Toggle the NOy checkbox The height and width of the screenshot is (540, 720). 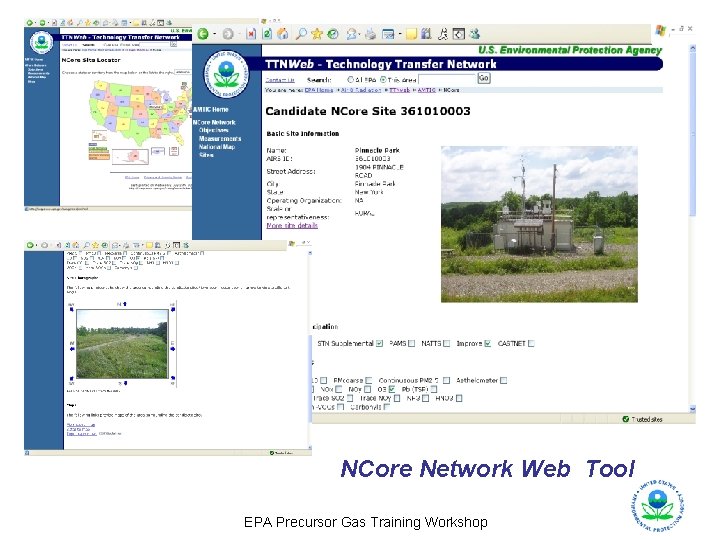point(367,389)
